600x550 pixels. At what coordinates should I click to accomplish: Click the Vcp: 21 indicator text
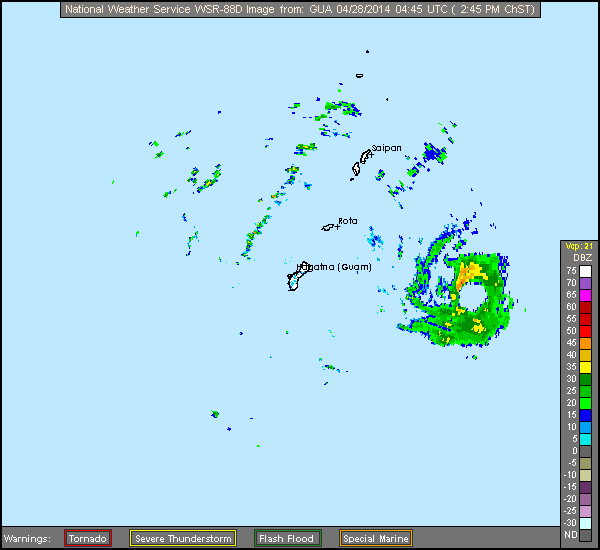(x=579, y=246)
